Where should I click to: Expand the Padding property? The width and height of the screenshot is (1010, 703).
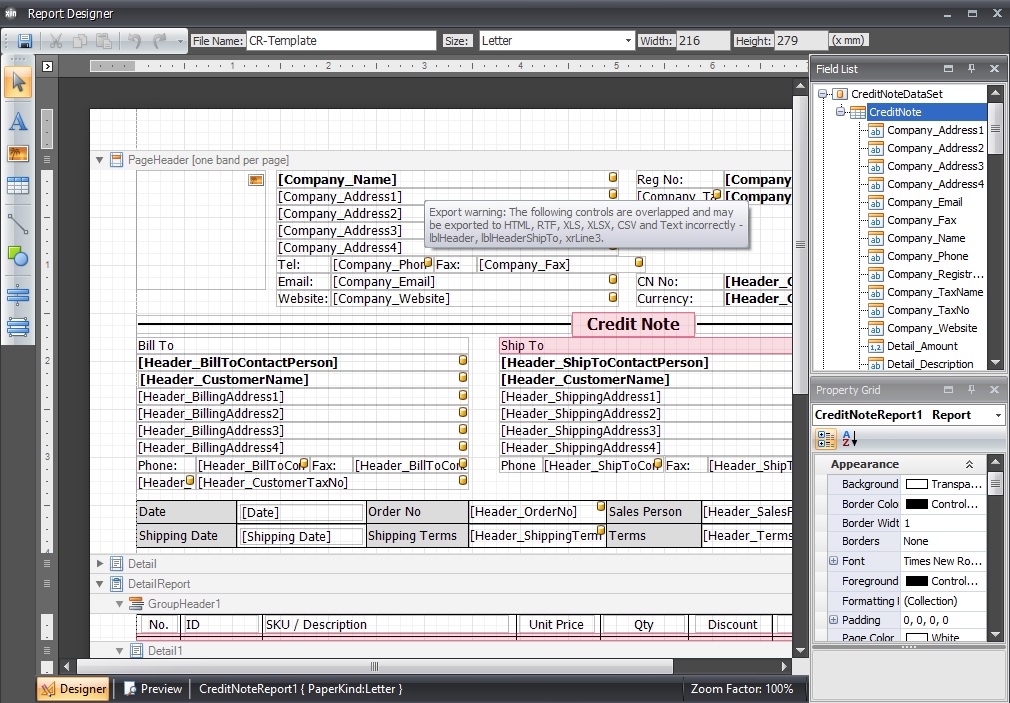pyautogui.click(x=833, y=620)
